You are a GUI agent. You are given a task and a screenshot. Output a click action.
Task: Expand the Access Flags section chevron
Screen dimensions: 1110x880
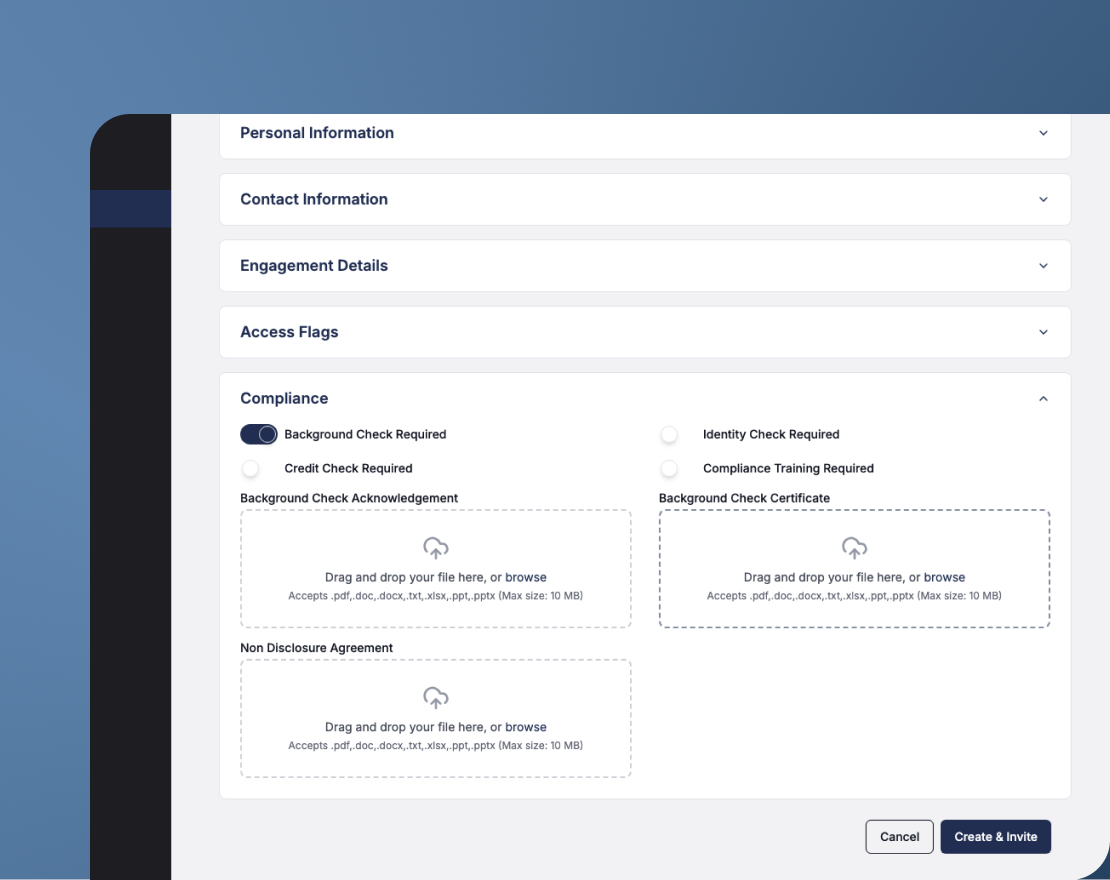tap(1043, 332)
